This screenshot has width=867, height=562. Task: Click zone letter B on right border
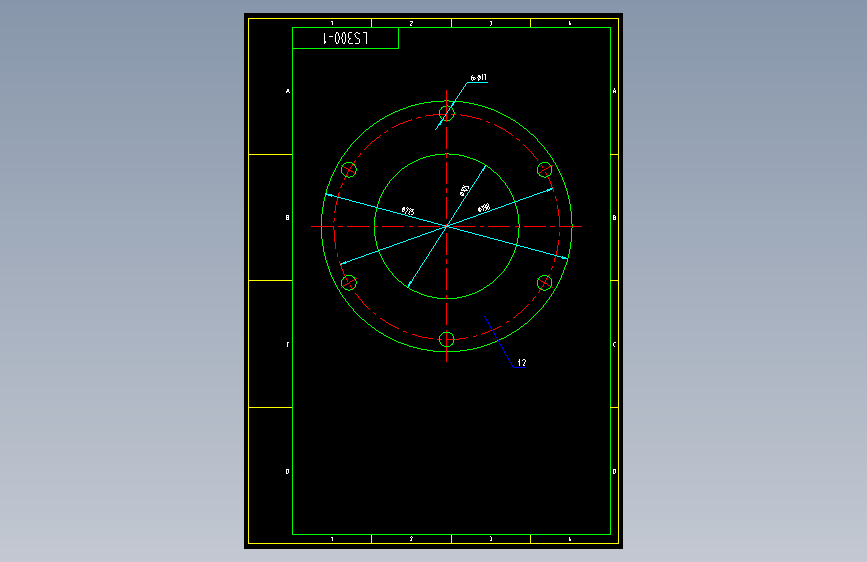click(614, 218)
